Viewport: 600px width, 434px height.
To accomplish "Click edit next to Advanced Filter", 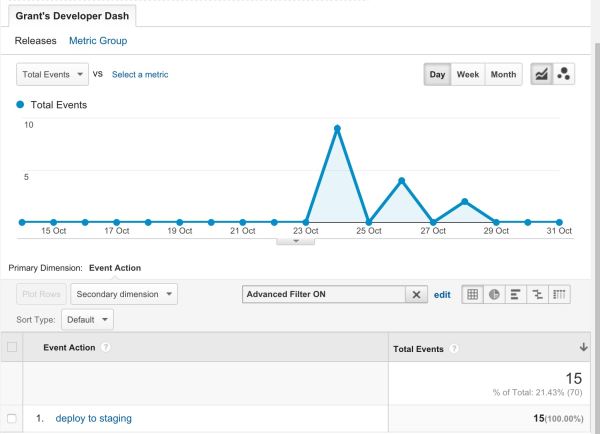I will (442, 295).
